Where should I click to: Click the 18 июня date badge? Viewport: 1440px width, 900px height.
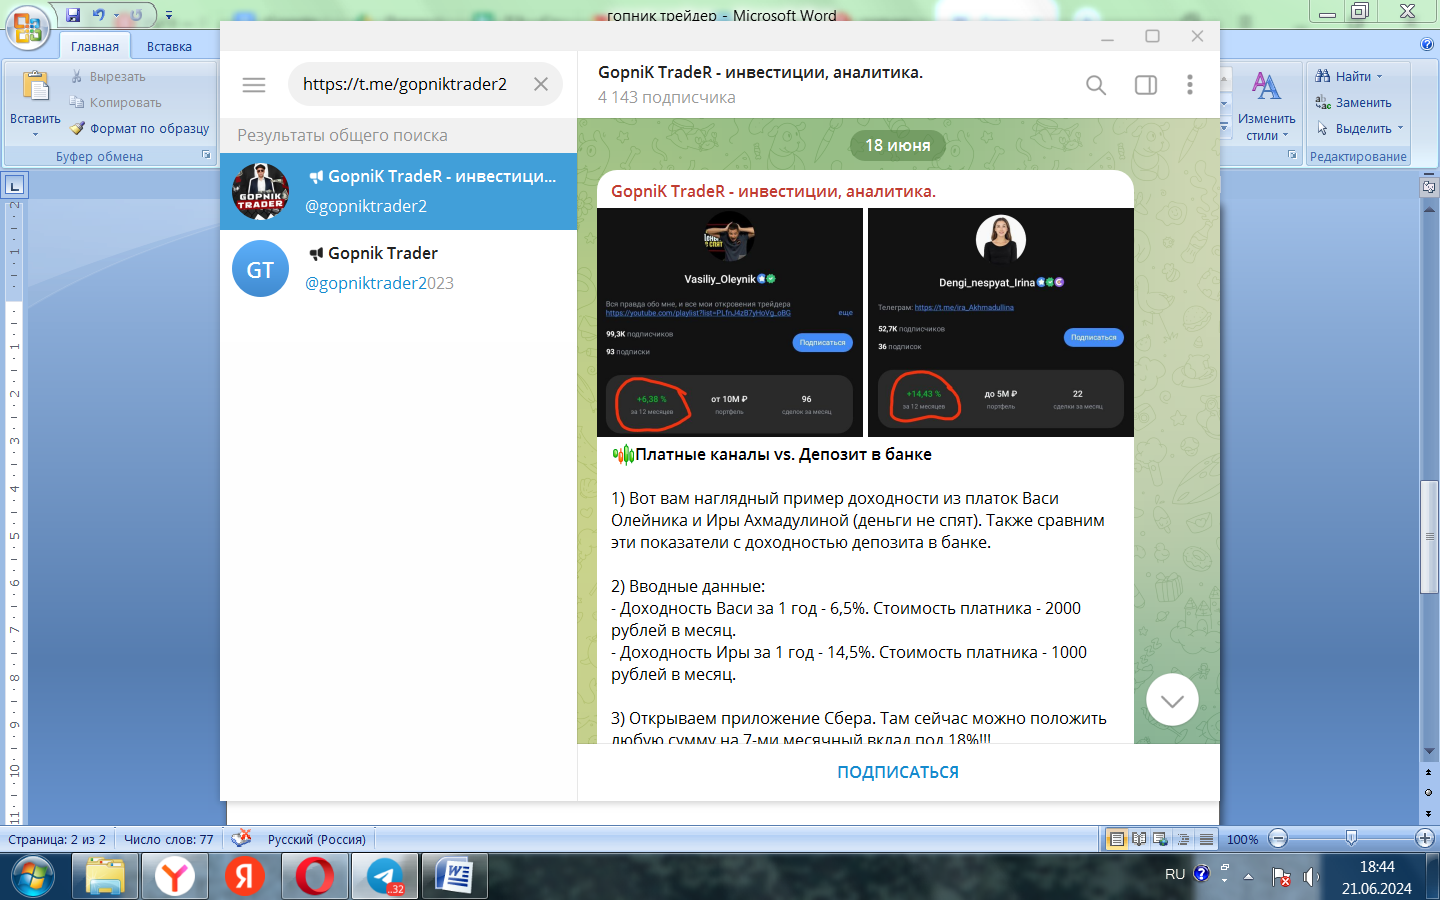tap(898, 145)
